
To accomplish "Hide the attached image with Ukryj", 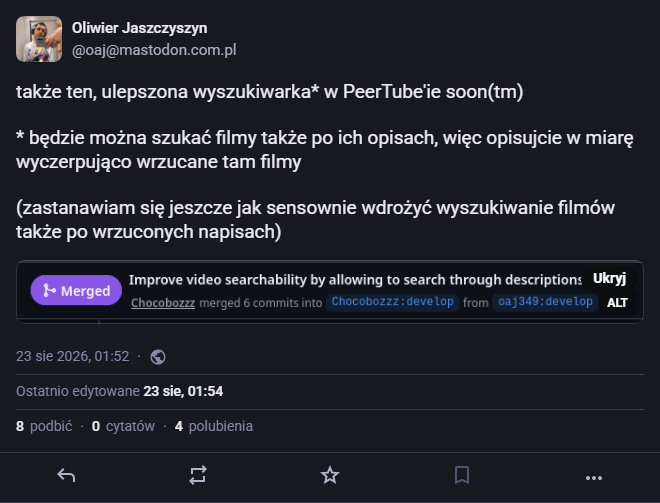I will click(609, 279).
